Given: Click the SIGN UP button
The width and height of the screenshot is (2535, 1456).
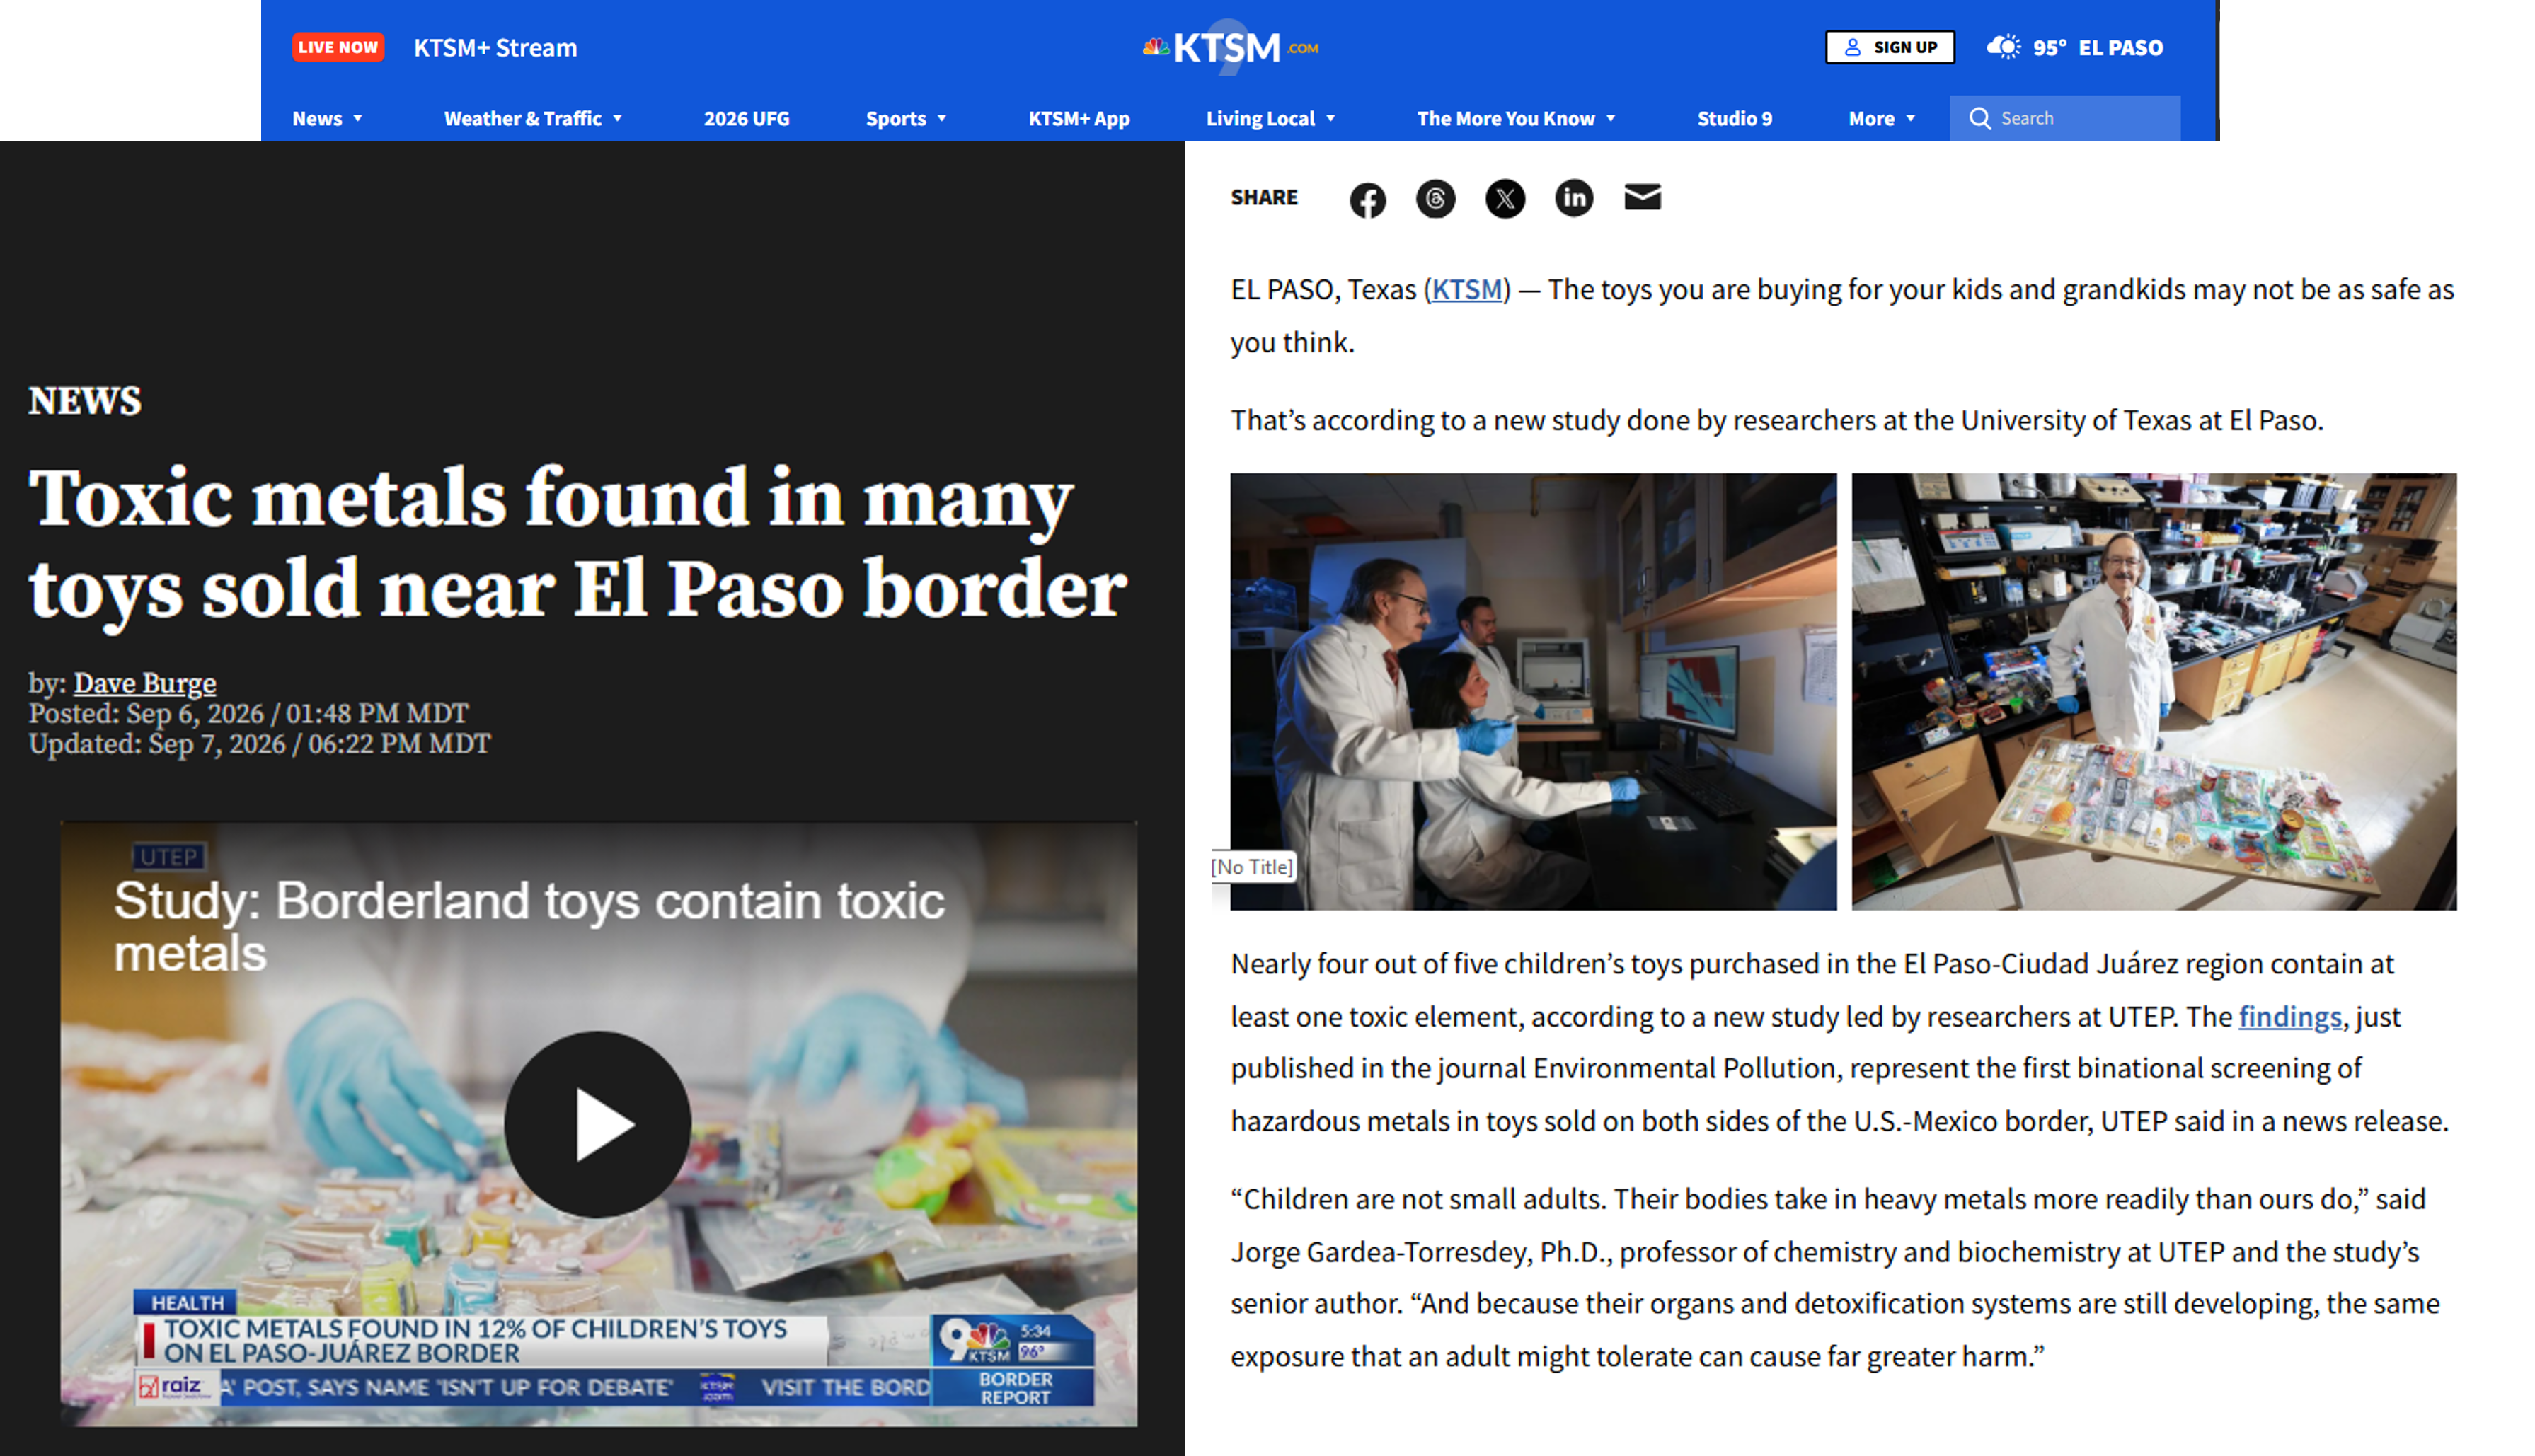Looking at the screenshot, I should pos(1889,47).
